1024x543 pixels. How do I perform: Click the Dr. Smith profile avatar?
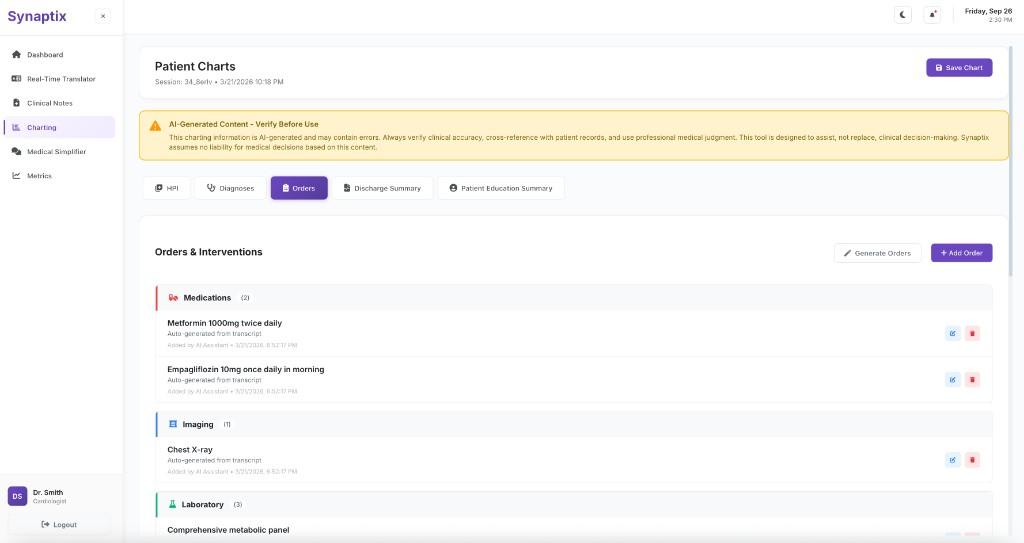click(17, 496)
